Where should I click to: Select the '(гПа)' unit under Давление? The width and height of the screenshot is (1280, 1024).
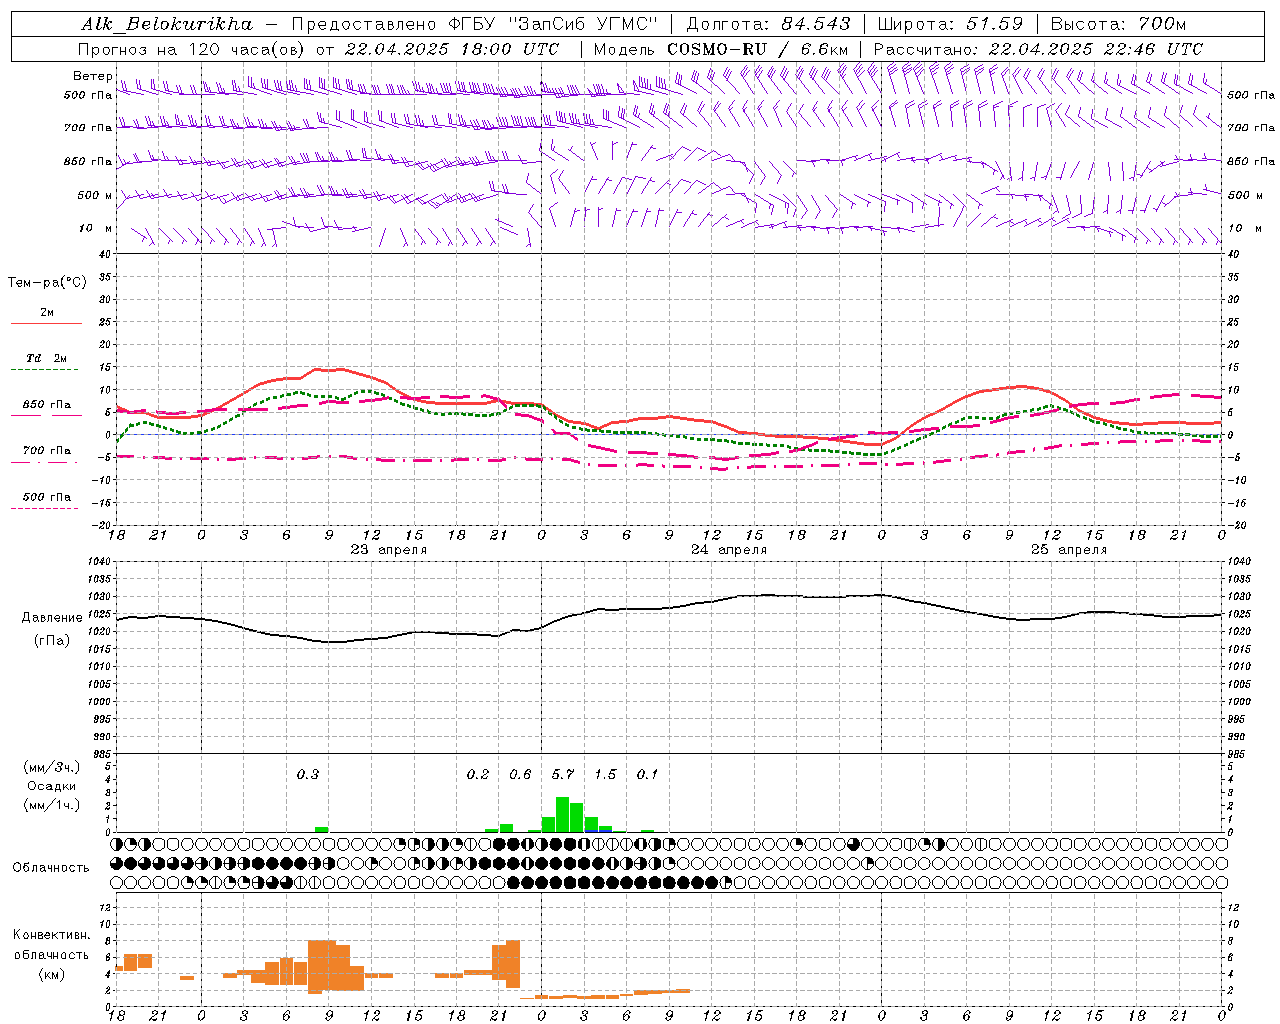pos(52,641)
